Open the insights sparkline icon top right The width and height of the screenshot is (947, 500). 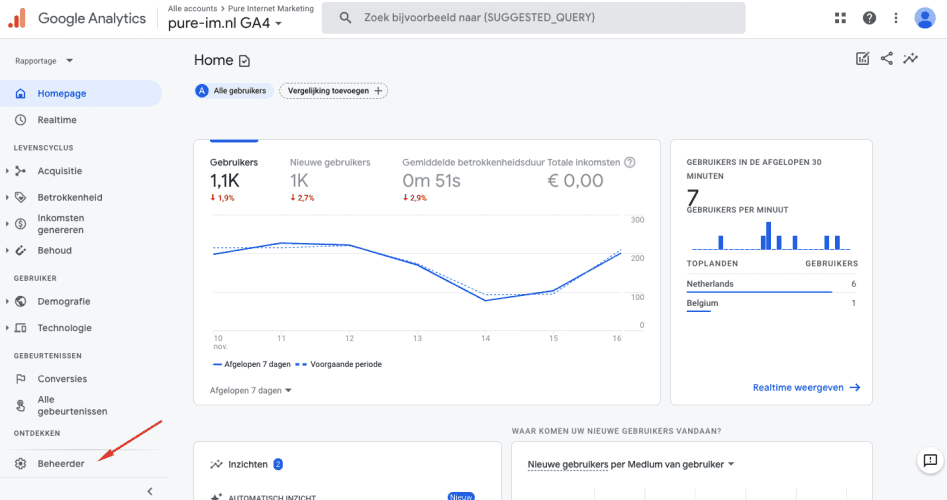910,59
